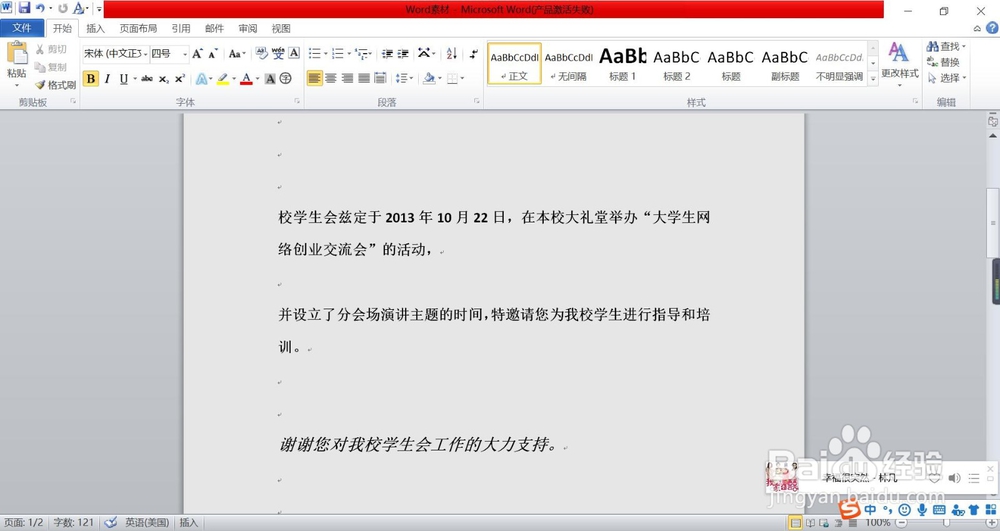Apply character border icon

pyautogui.click(x=294, y=54)
